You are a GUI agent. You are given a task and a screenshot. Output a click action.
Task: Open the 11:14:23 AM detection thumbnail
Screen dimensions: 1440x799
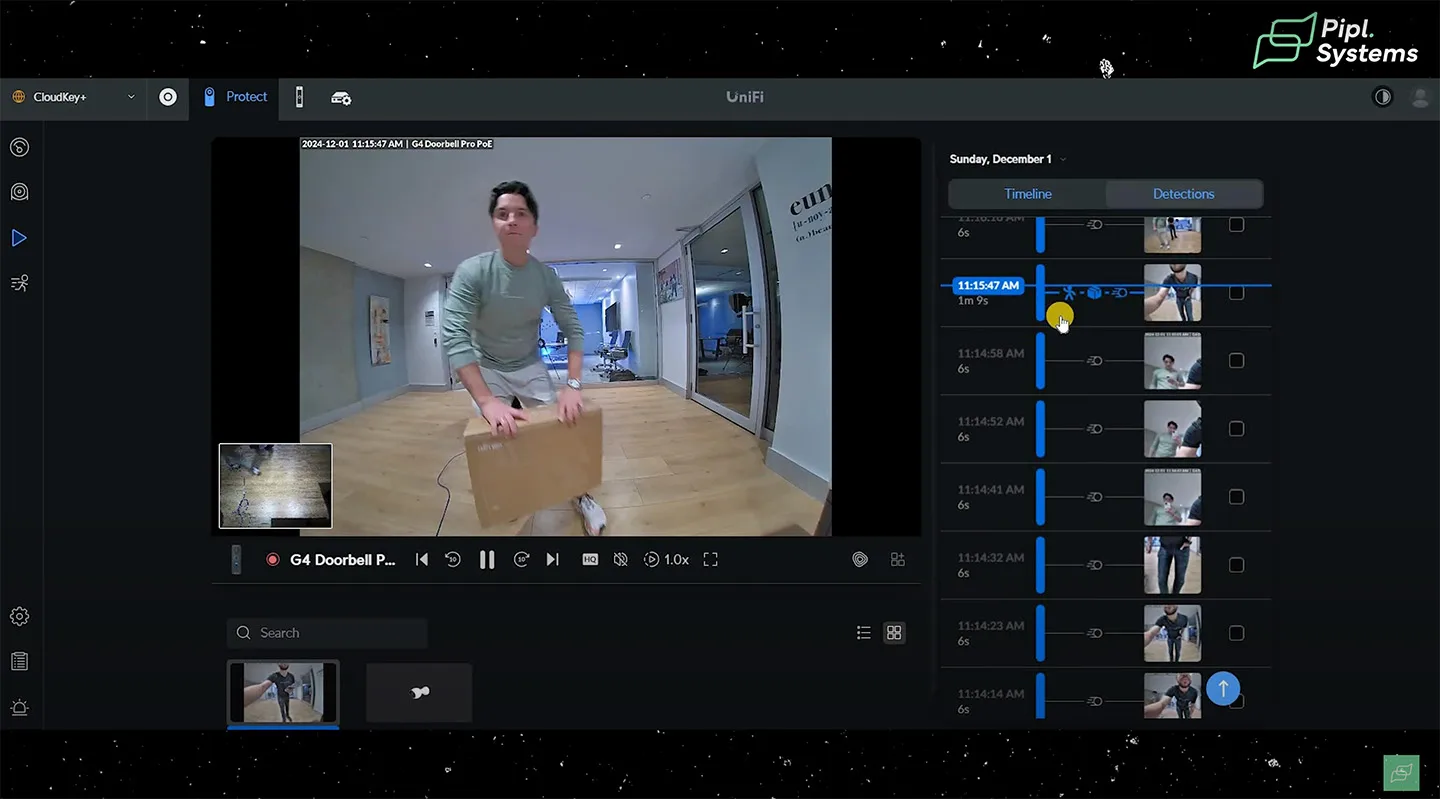coord(1173,633)
